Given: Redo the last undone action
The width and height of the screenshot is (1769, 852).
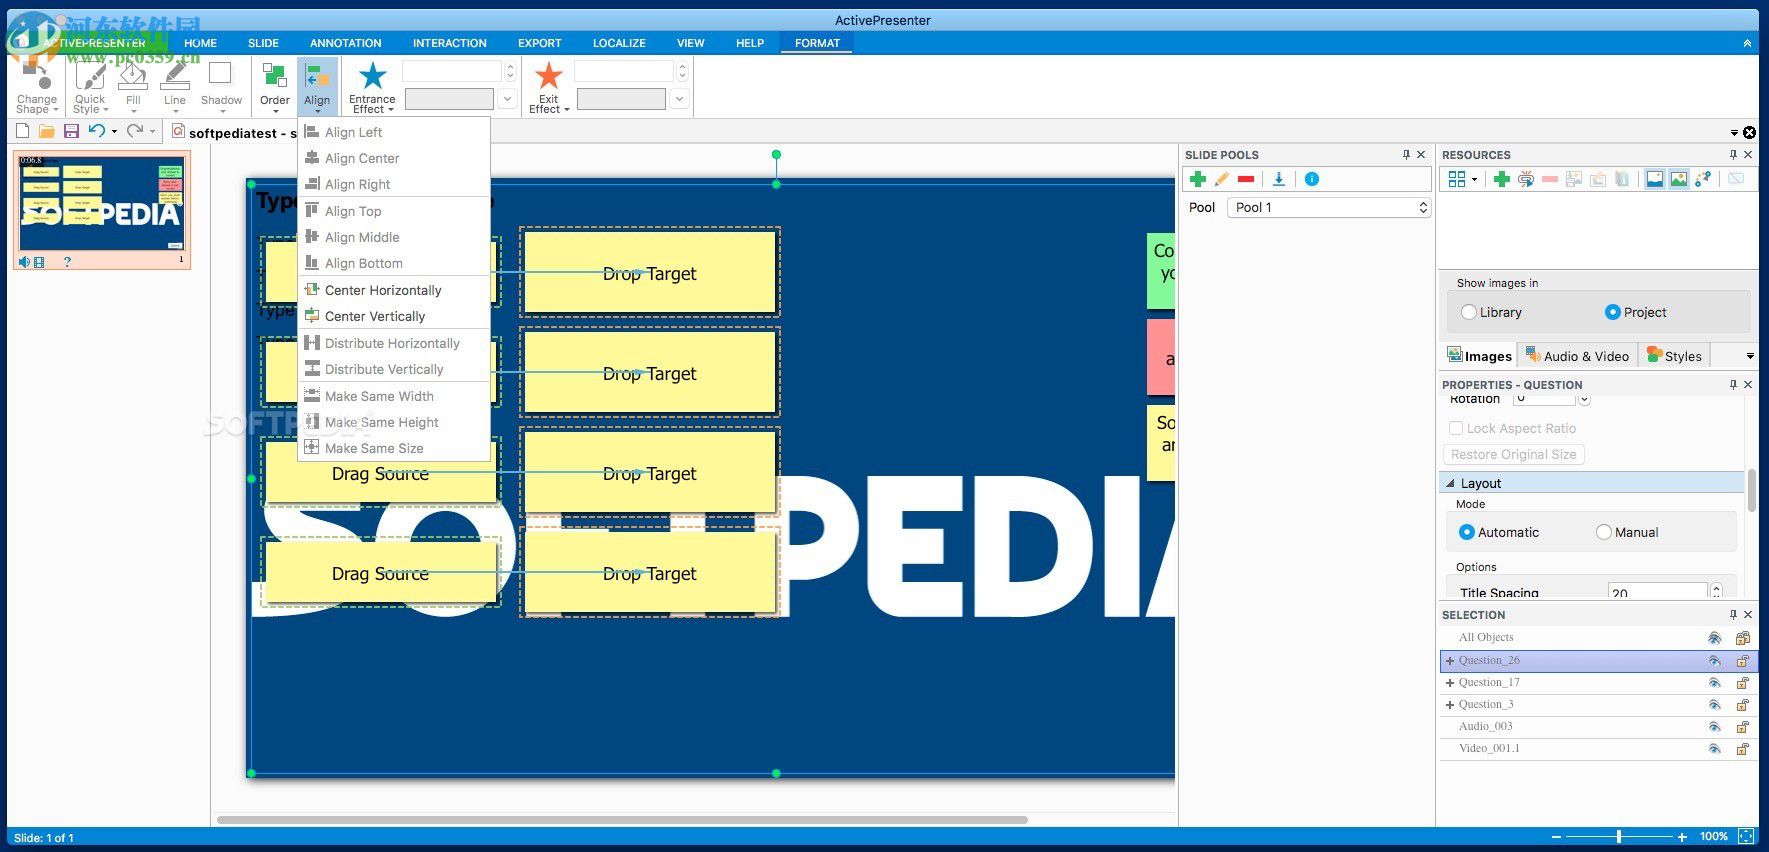Looking at the screenshot, I should pyautogui.click(x=135, y=131).
